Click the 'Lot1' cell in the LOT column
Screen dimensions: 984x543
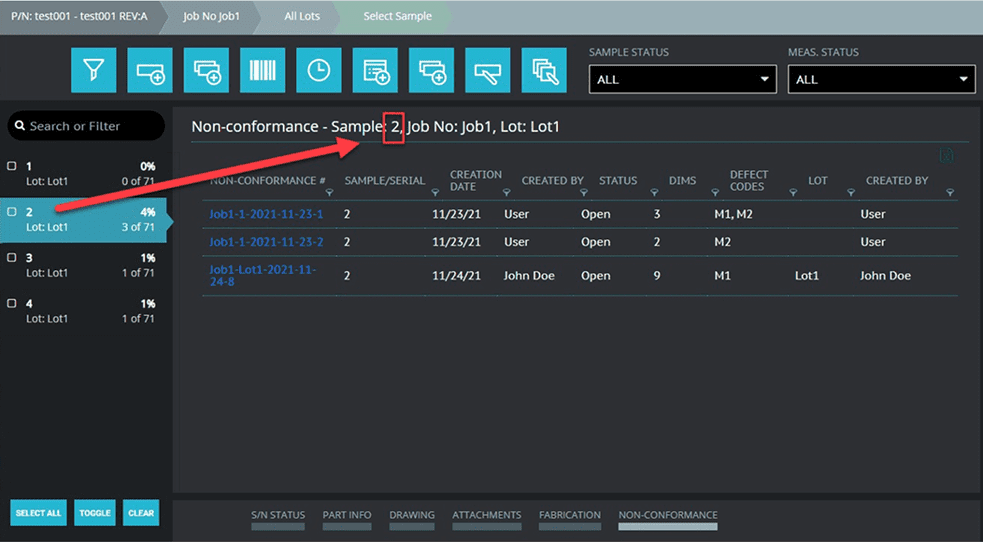[x=806, y=276]
